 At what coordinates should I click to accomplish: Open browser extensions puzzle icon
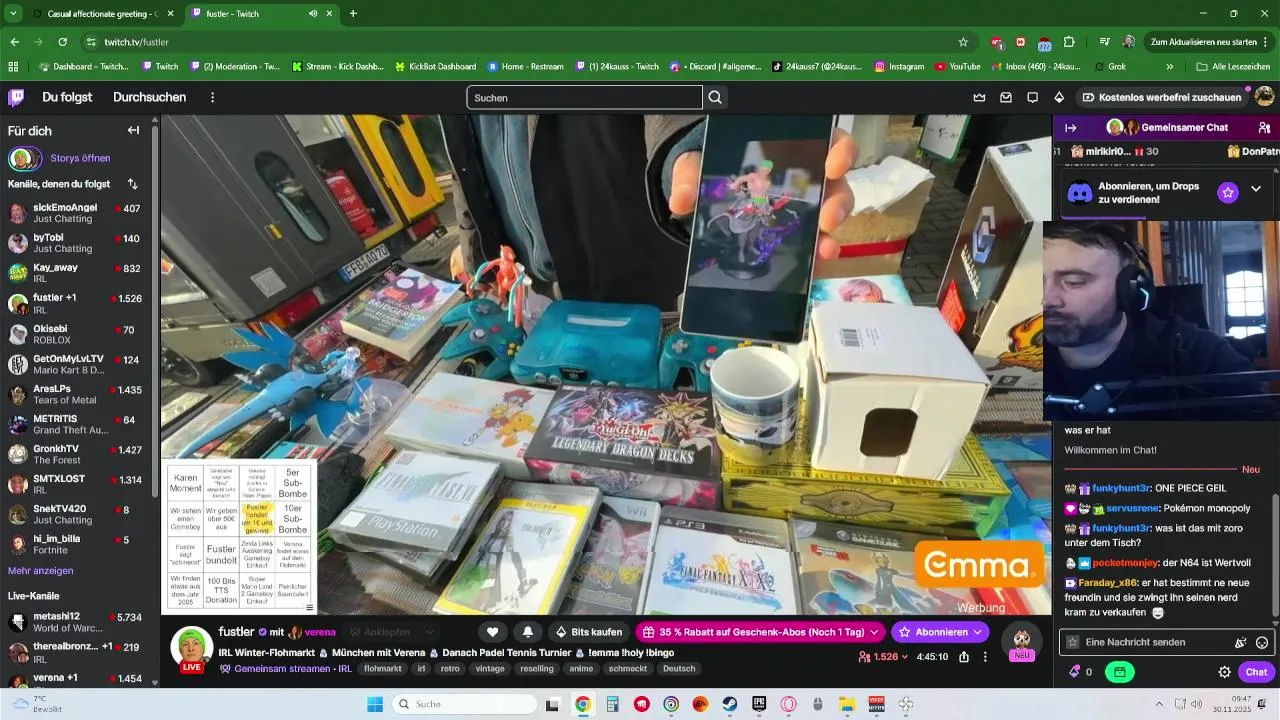pos(1069,42)
